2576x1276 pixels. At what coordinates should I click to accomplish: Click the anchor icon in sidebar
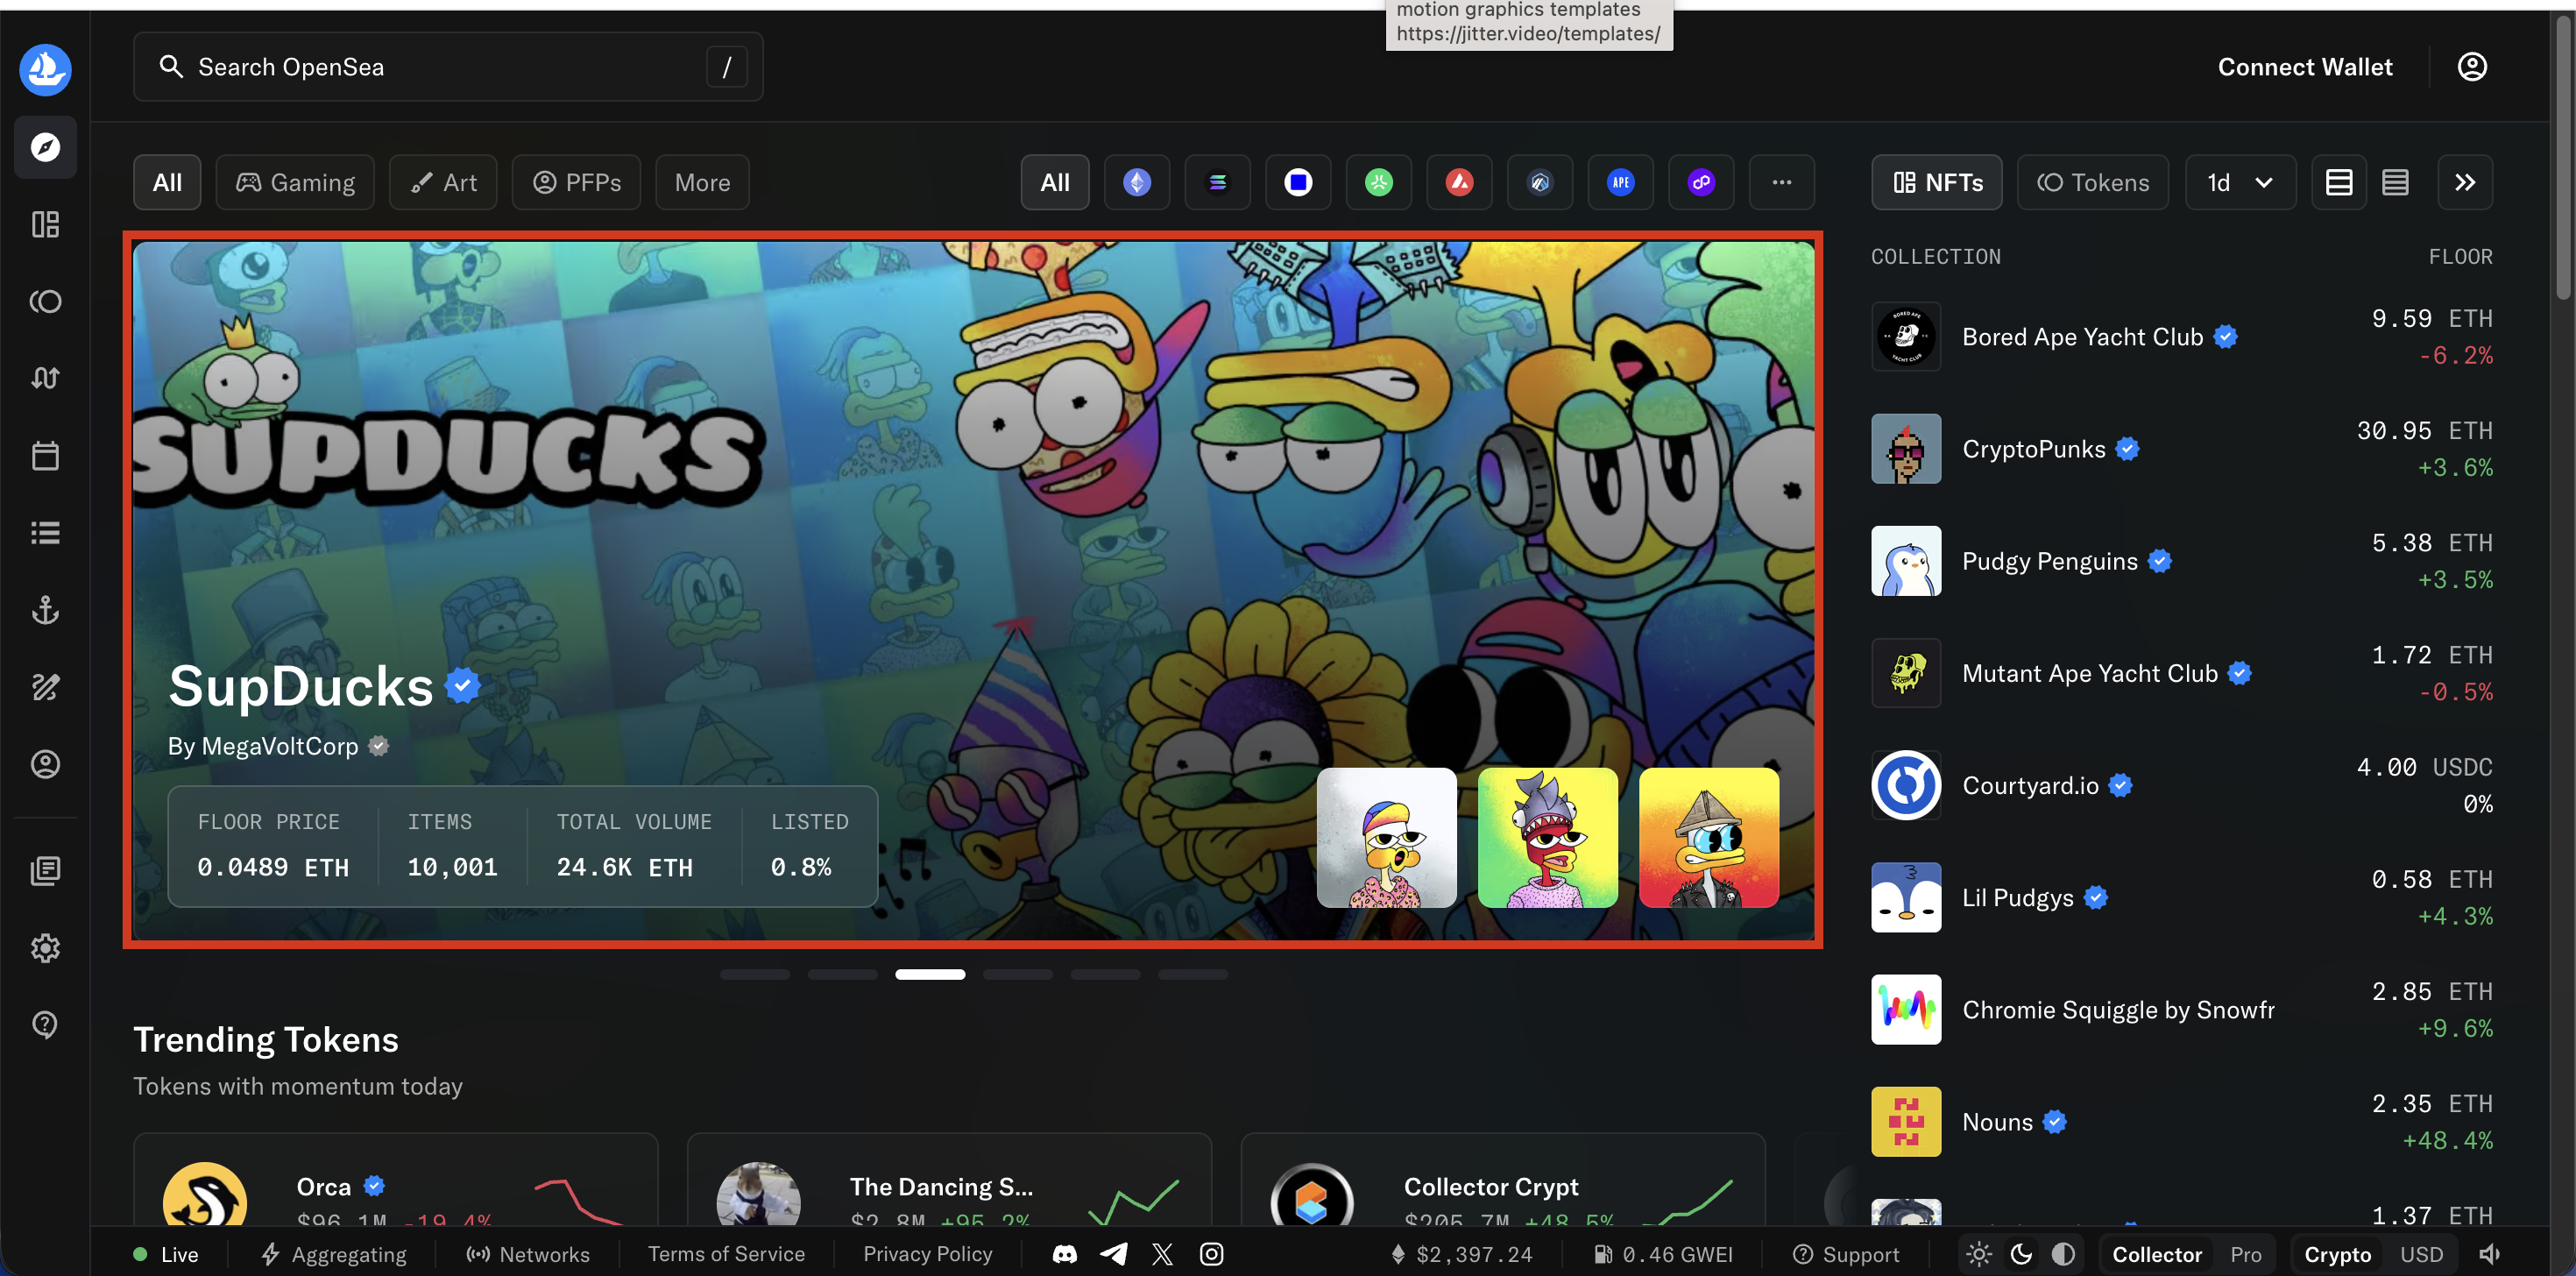click(x=45, y=610)
